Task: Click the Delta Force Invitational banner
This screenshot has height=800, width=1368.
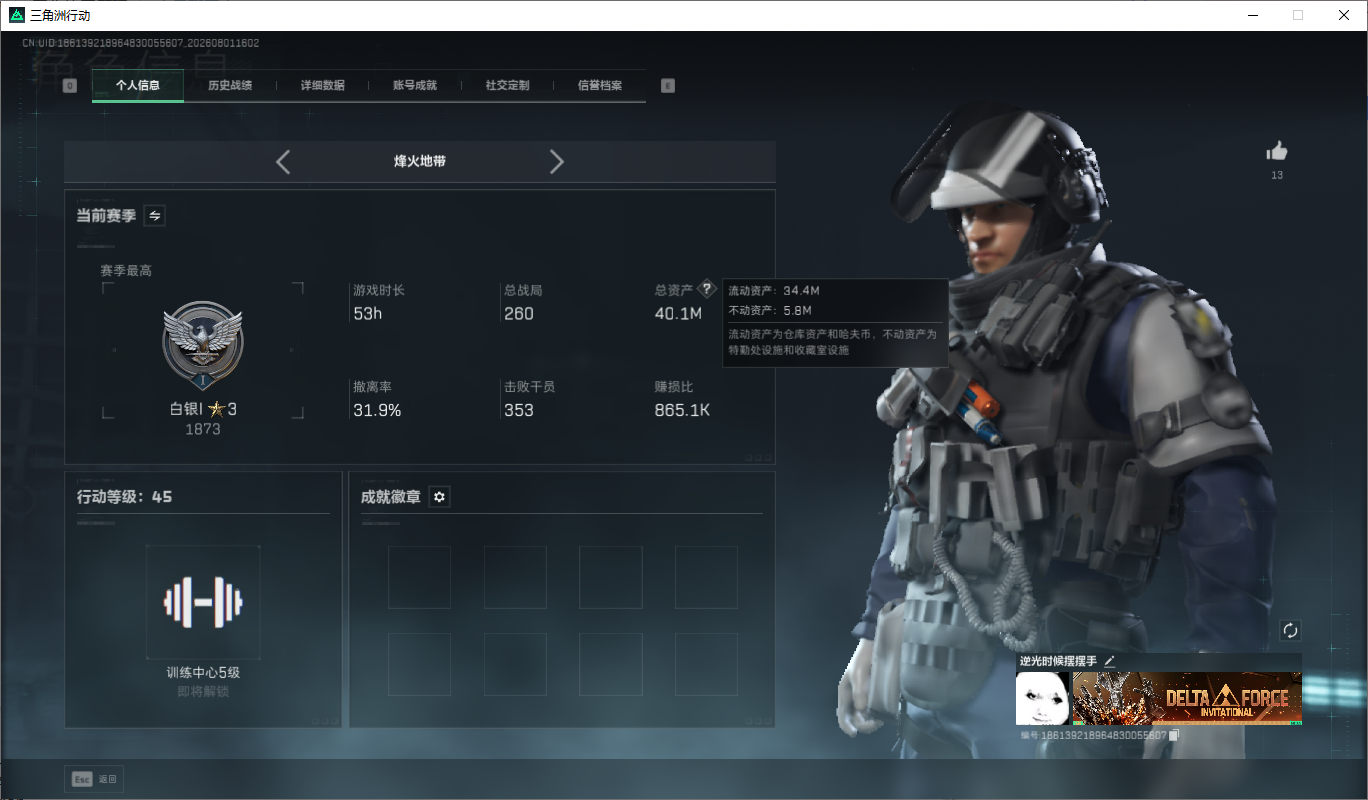Action: (1187, 698)
